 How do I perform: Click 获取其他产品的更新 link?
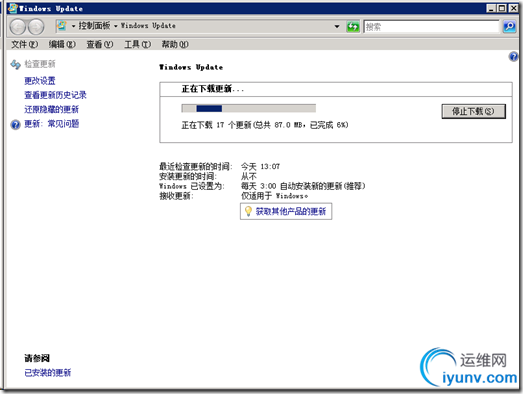click(x=291, y=211)
